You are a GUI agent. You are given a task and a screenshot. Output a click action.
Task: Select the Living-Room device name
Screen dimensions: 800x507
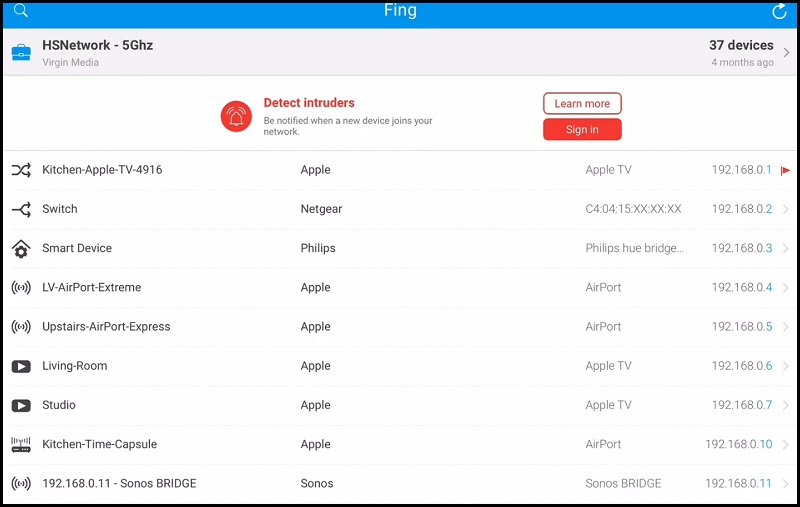(x=74, y=366)
